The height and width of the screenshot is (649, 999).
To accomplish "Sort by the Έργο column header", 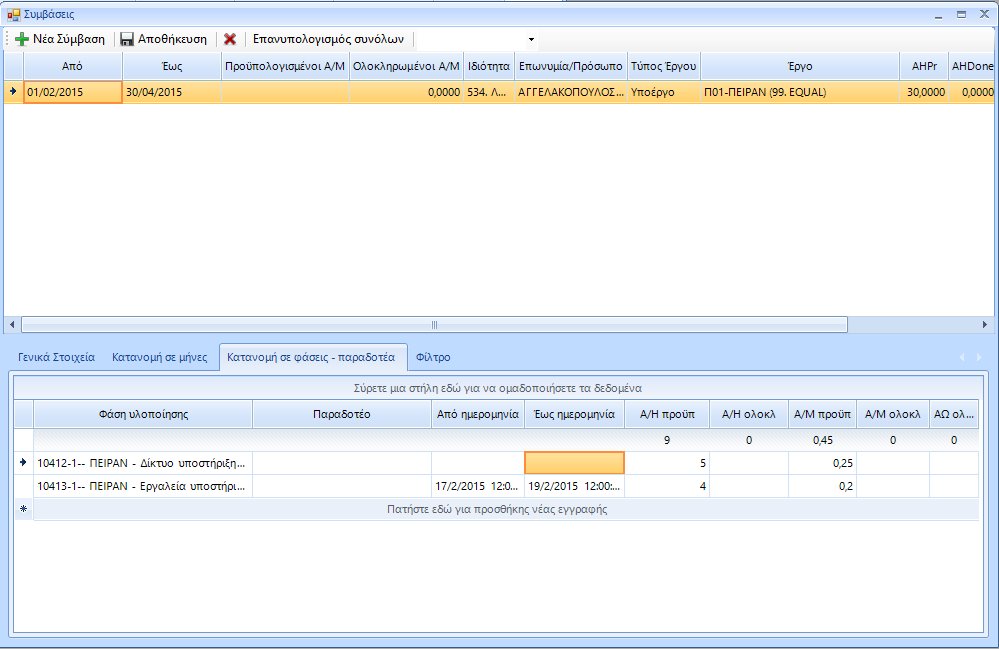I will (799, 66).
